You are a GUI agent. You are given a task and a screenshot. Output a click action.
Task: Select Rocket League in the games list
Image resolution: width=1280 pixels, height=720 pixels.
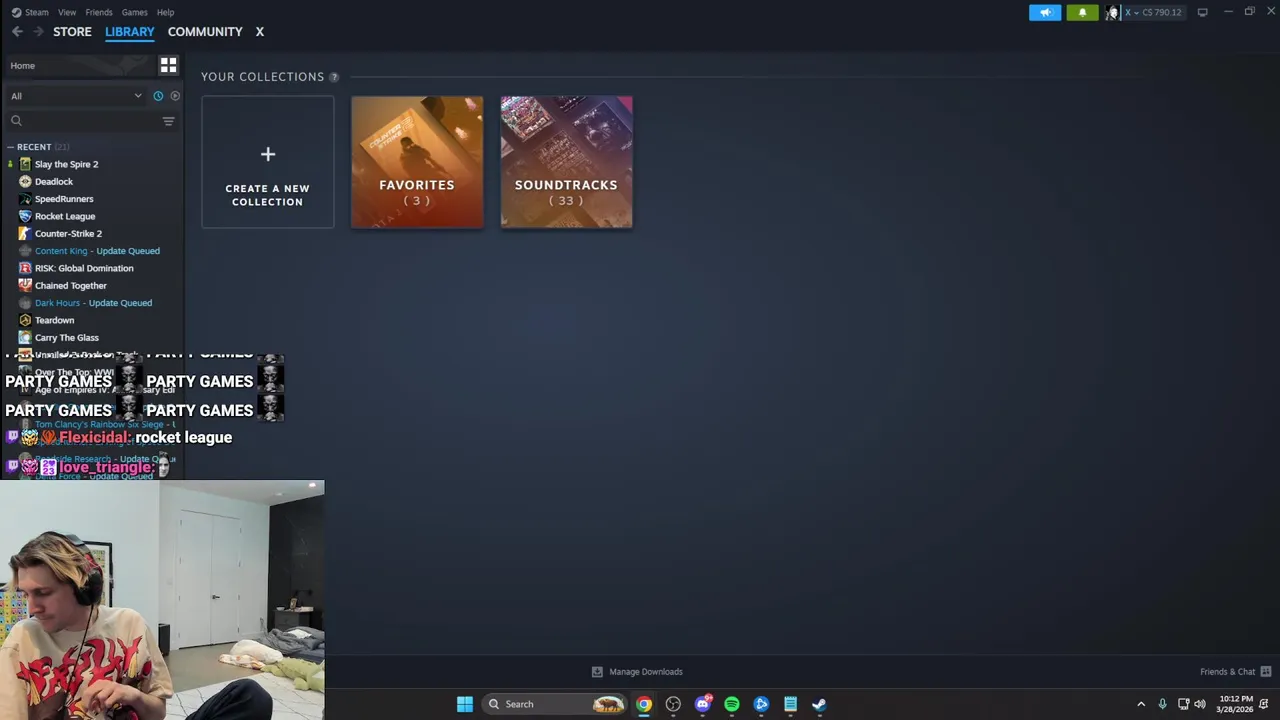(65, 216)
